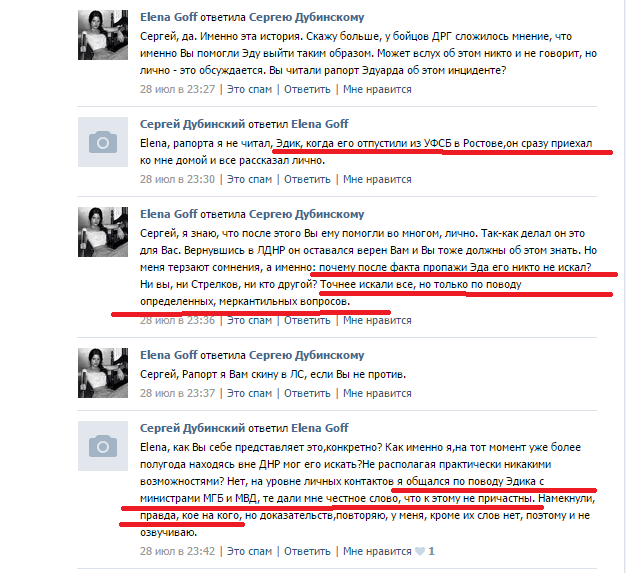Open Сергей Дубинский's profile from the 23:30 comment
Viewport: 633px width, 581px height.
tap(193, 124)
